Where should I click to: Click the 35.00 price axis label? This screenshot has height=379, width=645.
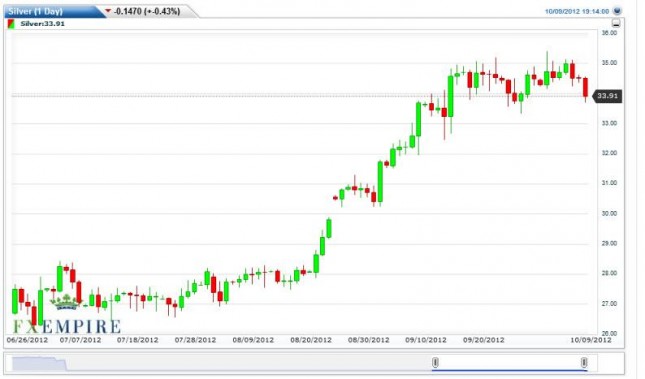pos(609,63)
